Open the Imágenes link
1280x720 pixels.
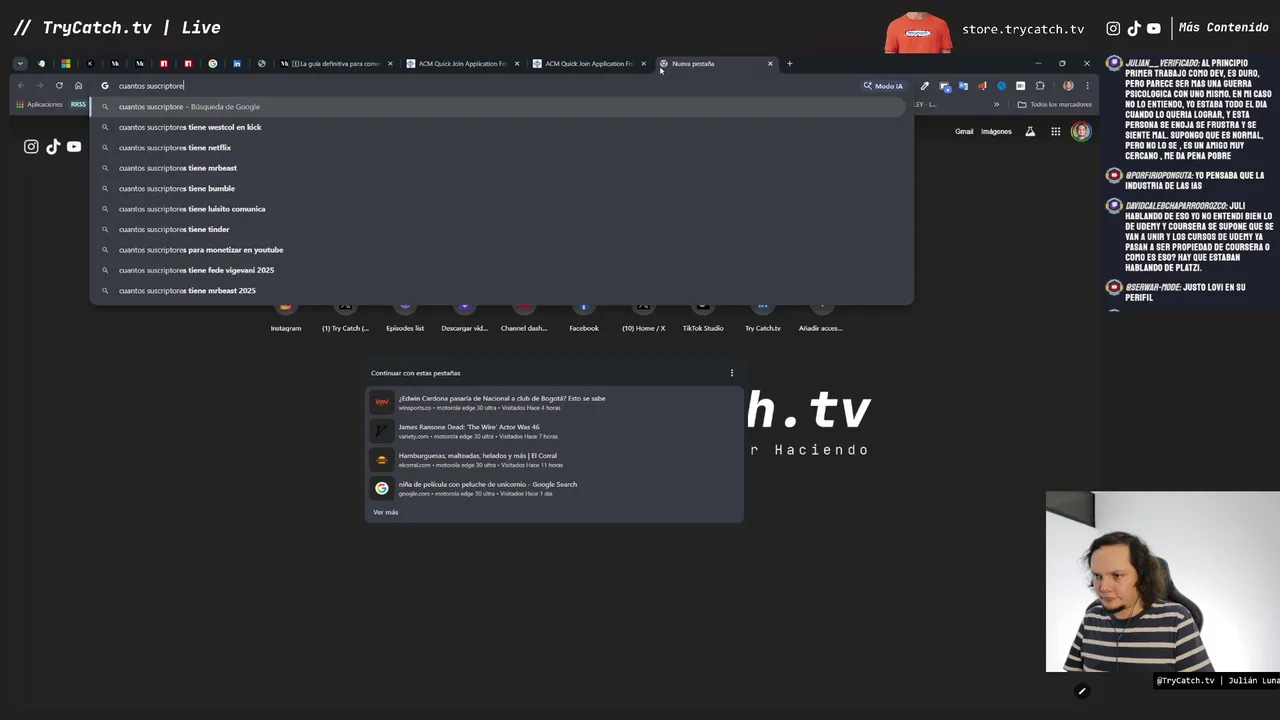tap(996, 131)
